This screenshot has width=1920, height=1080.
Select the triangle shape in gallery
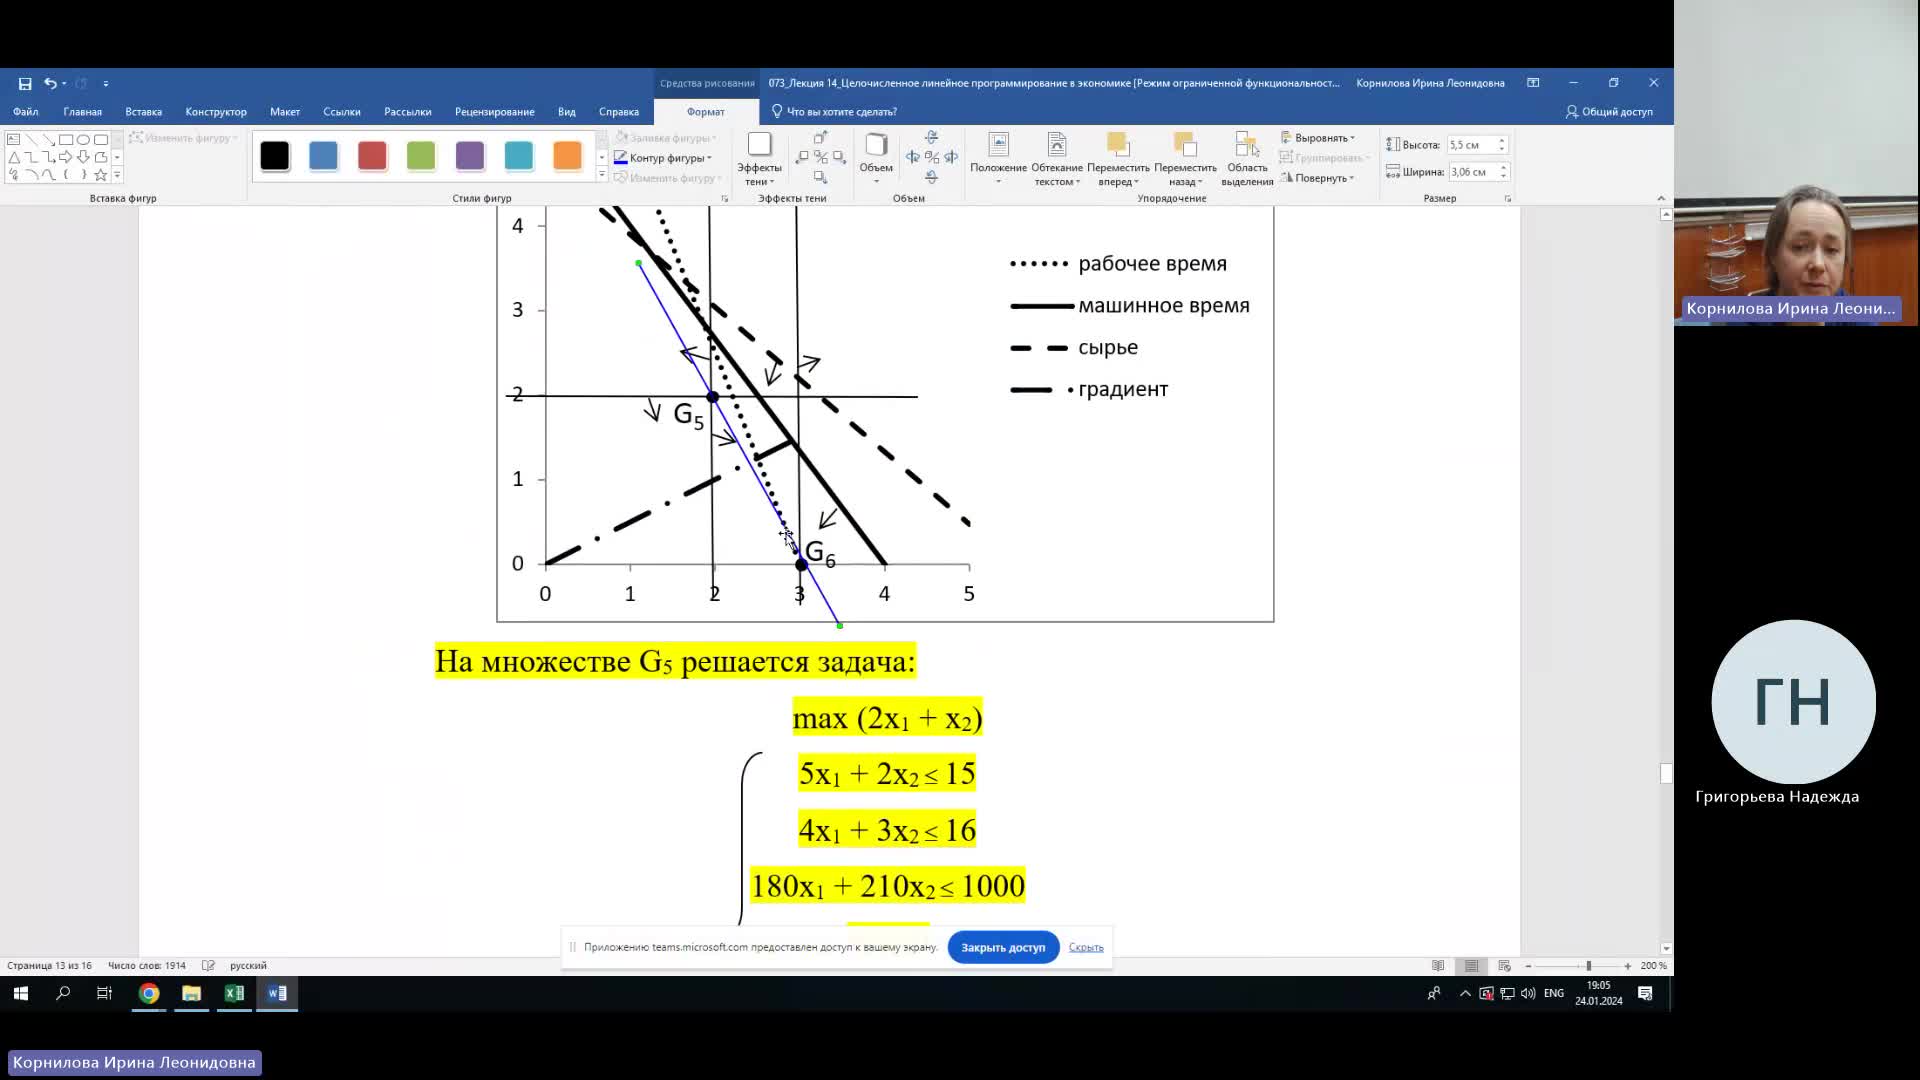pos(14,157)
